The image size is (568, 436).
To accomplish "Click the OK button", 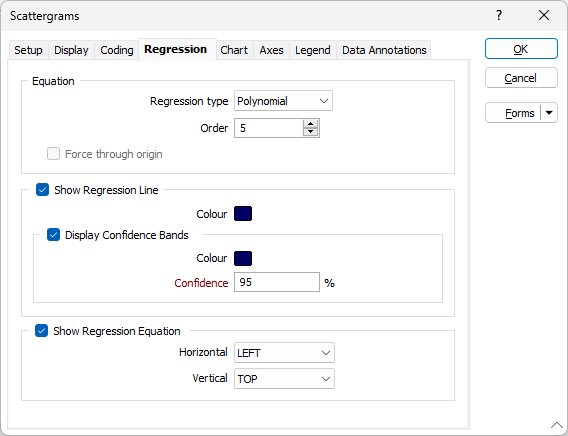I will pos(521,49).
